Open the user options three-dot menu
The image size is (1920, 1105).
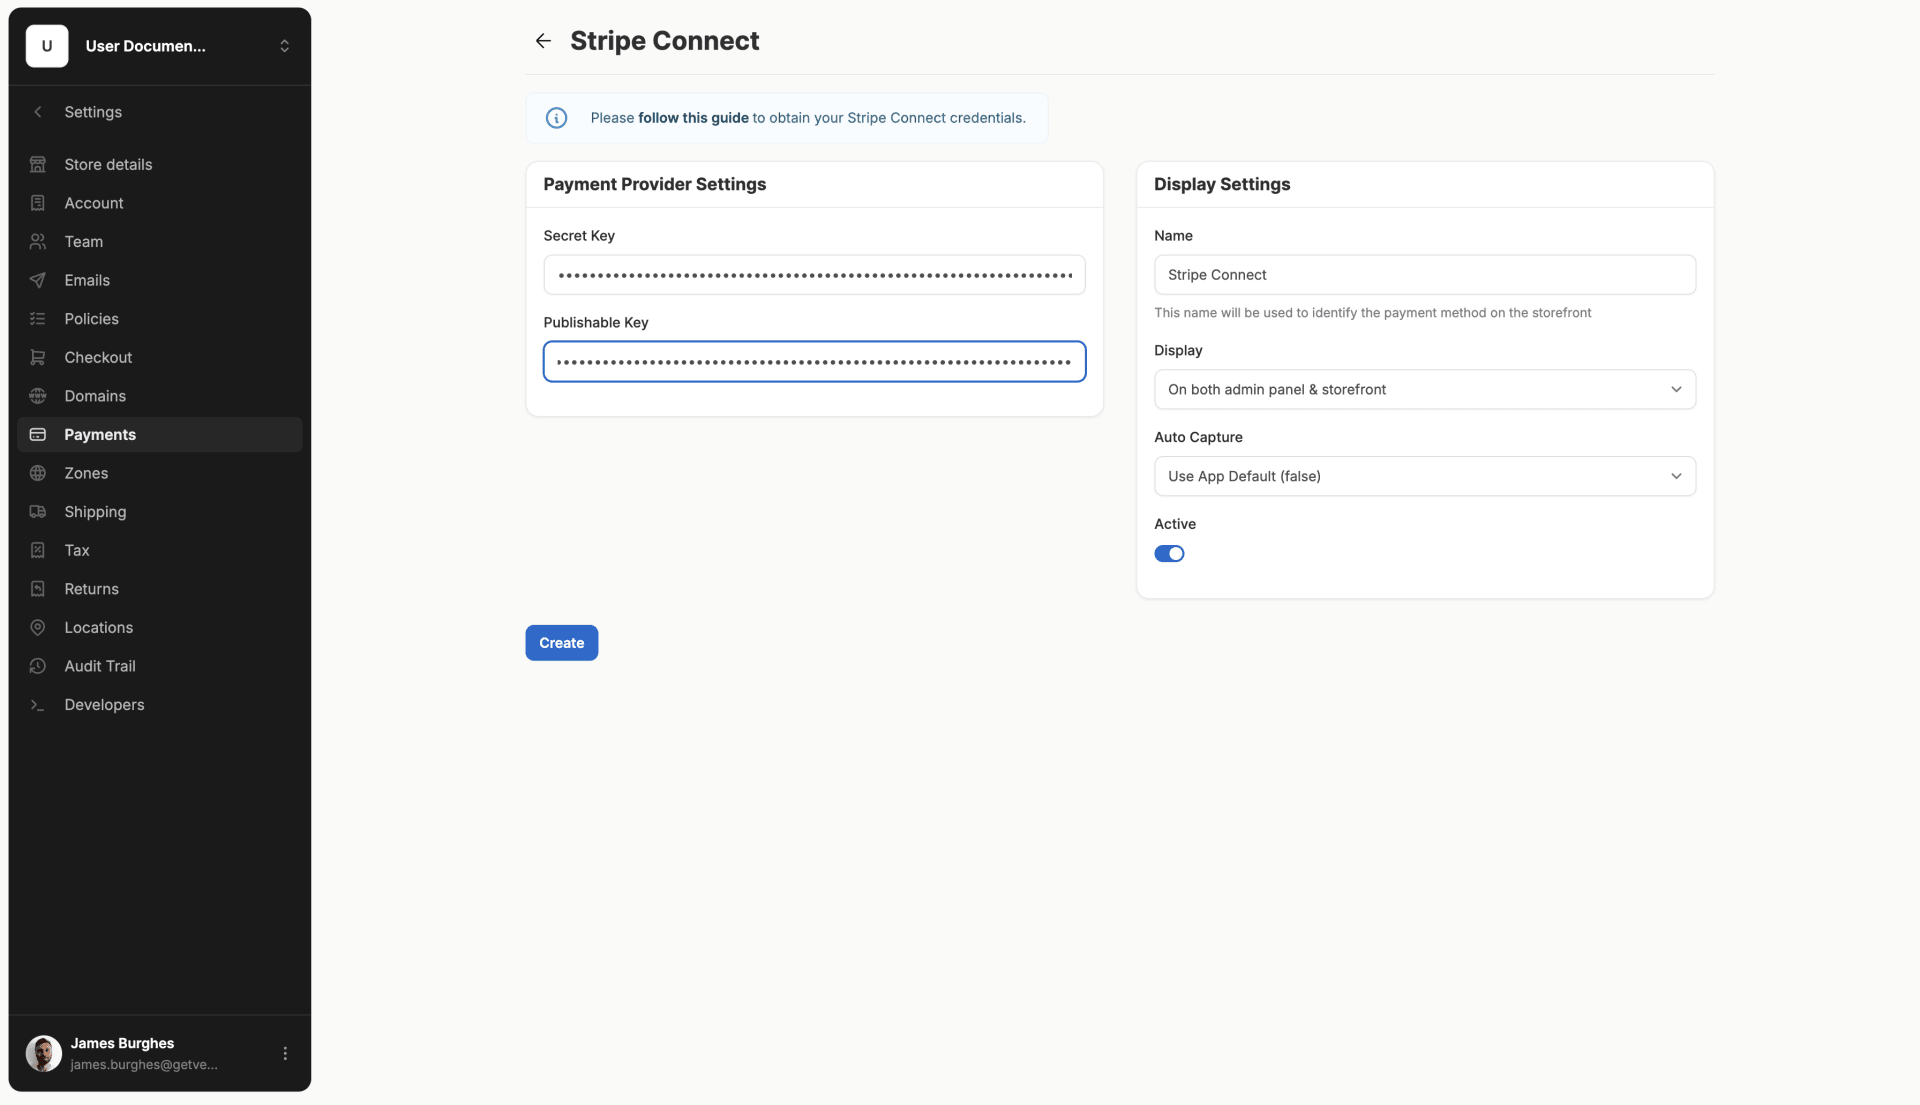(285, 1054)
